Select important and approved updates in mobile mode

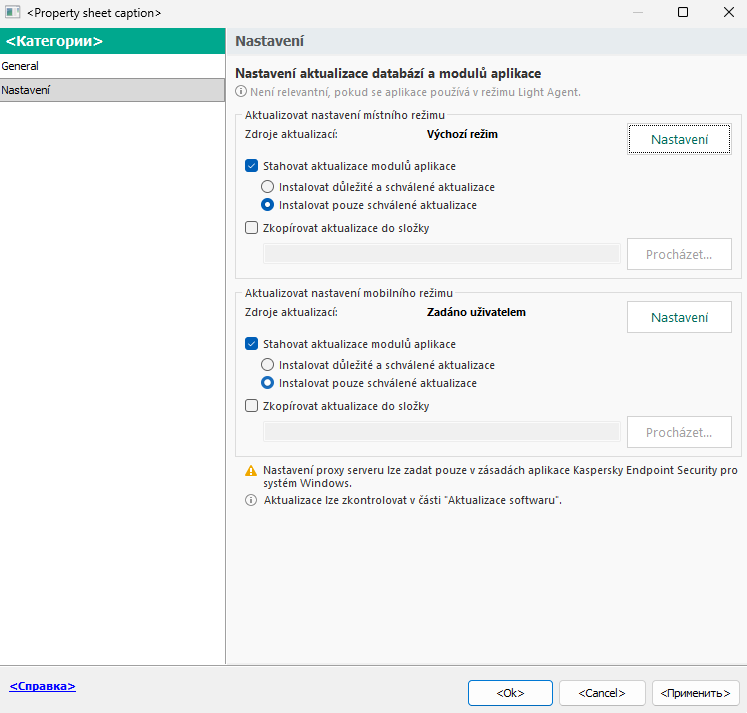click(x=267, y=365)
